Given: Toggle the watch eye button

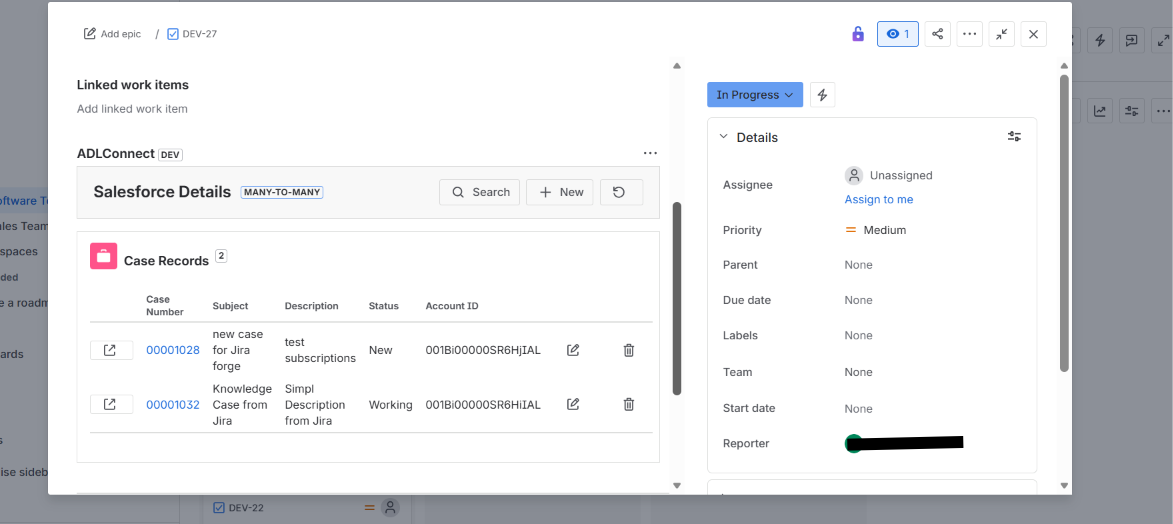Looking at the screenshot, I should pyautogui.click(x=898, y=34).
